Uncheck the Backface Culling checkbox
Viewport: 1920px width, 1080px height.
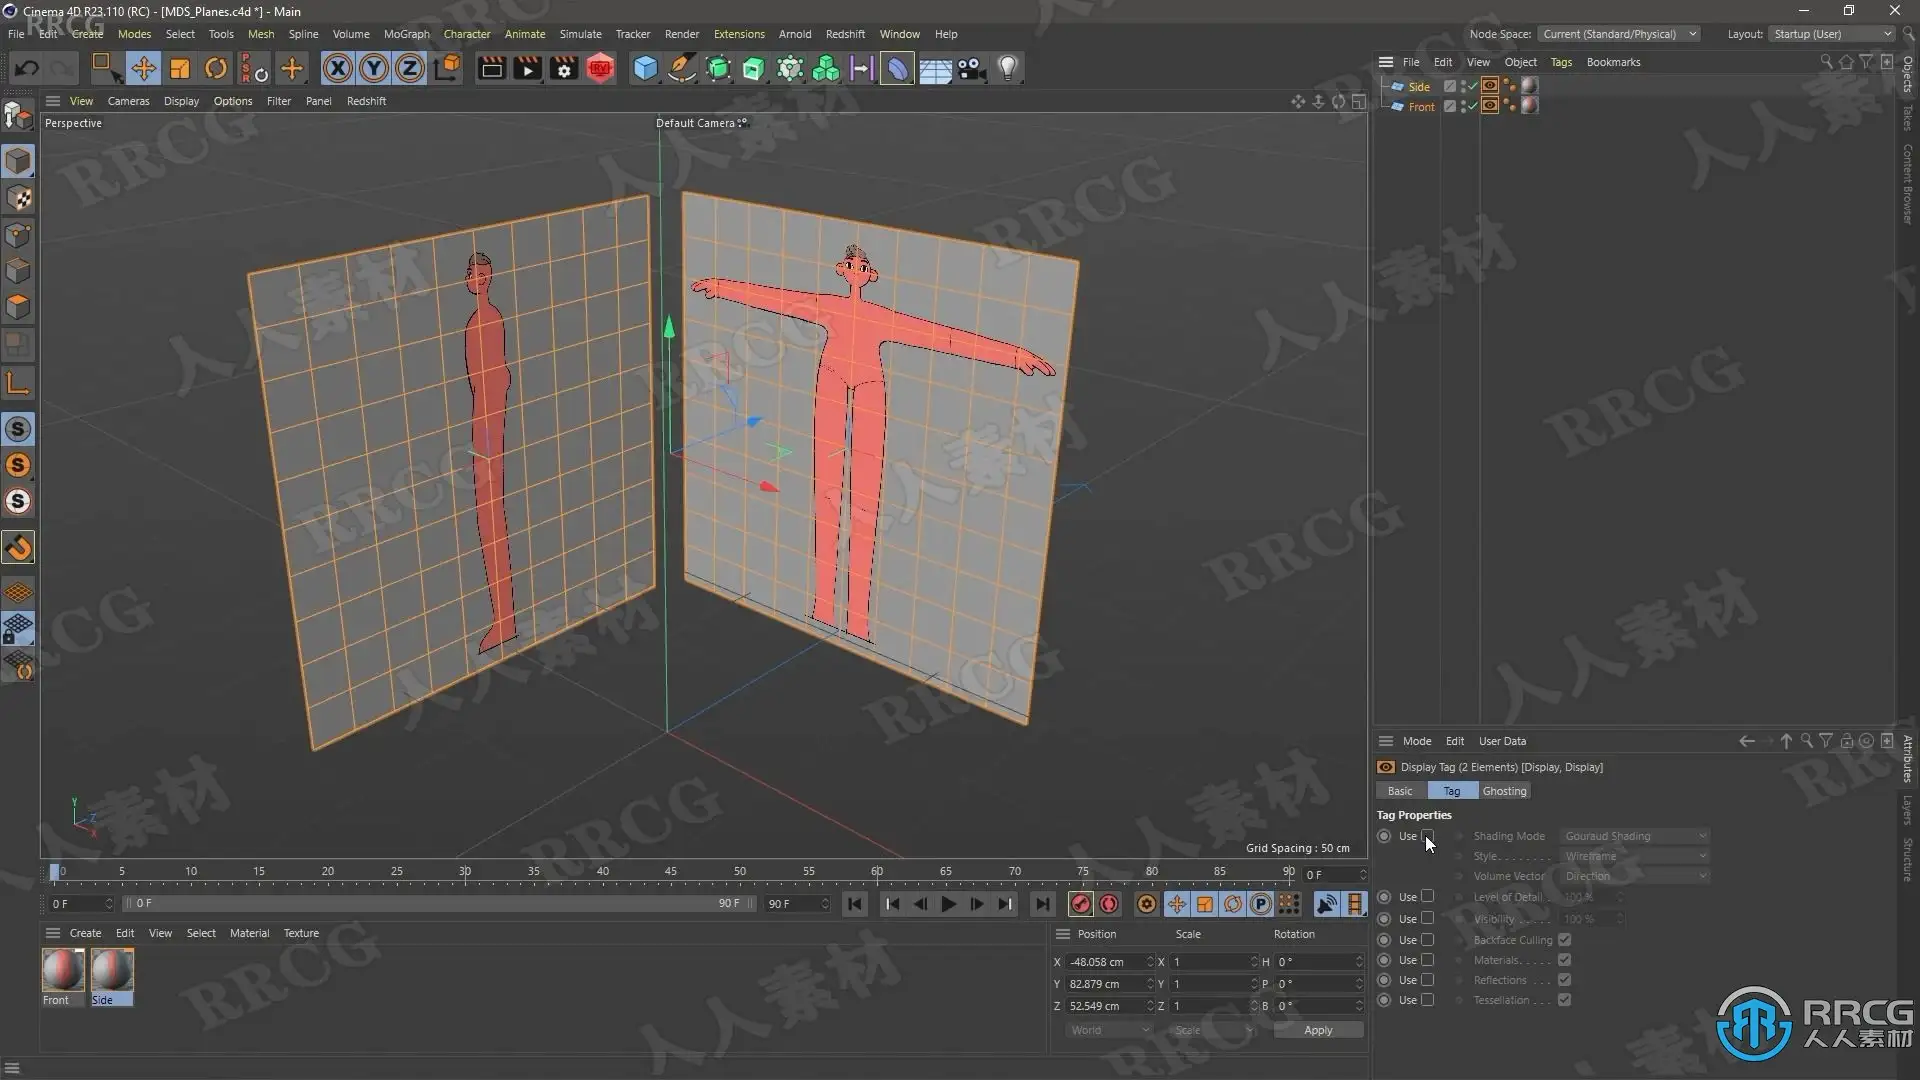(1564, 940)
